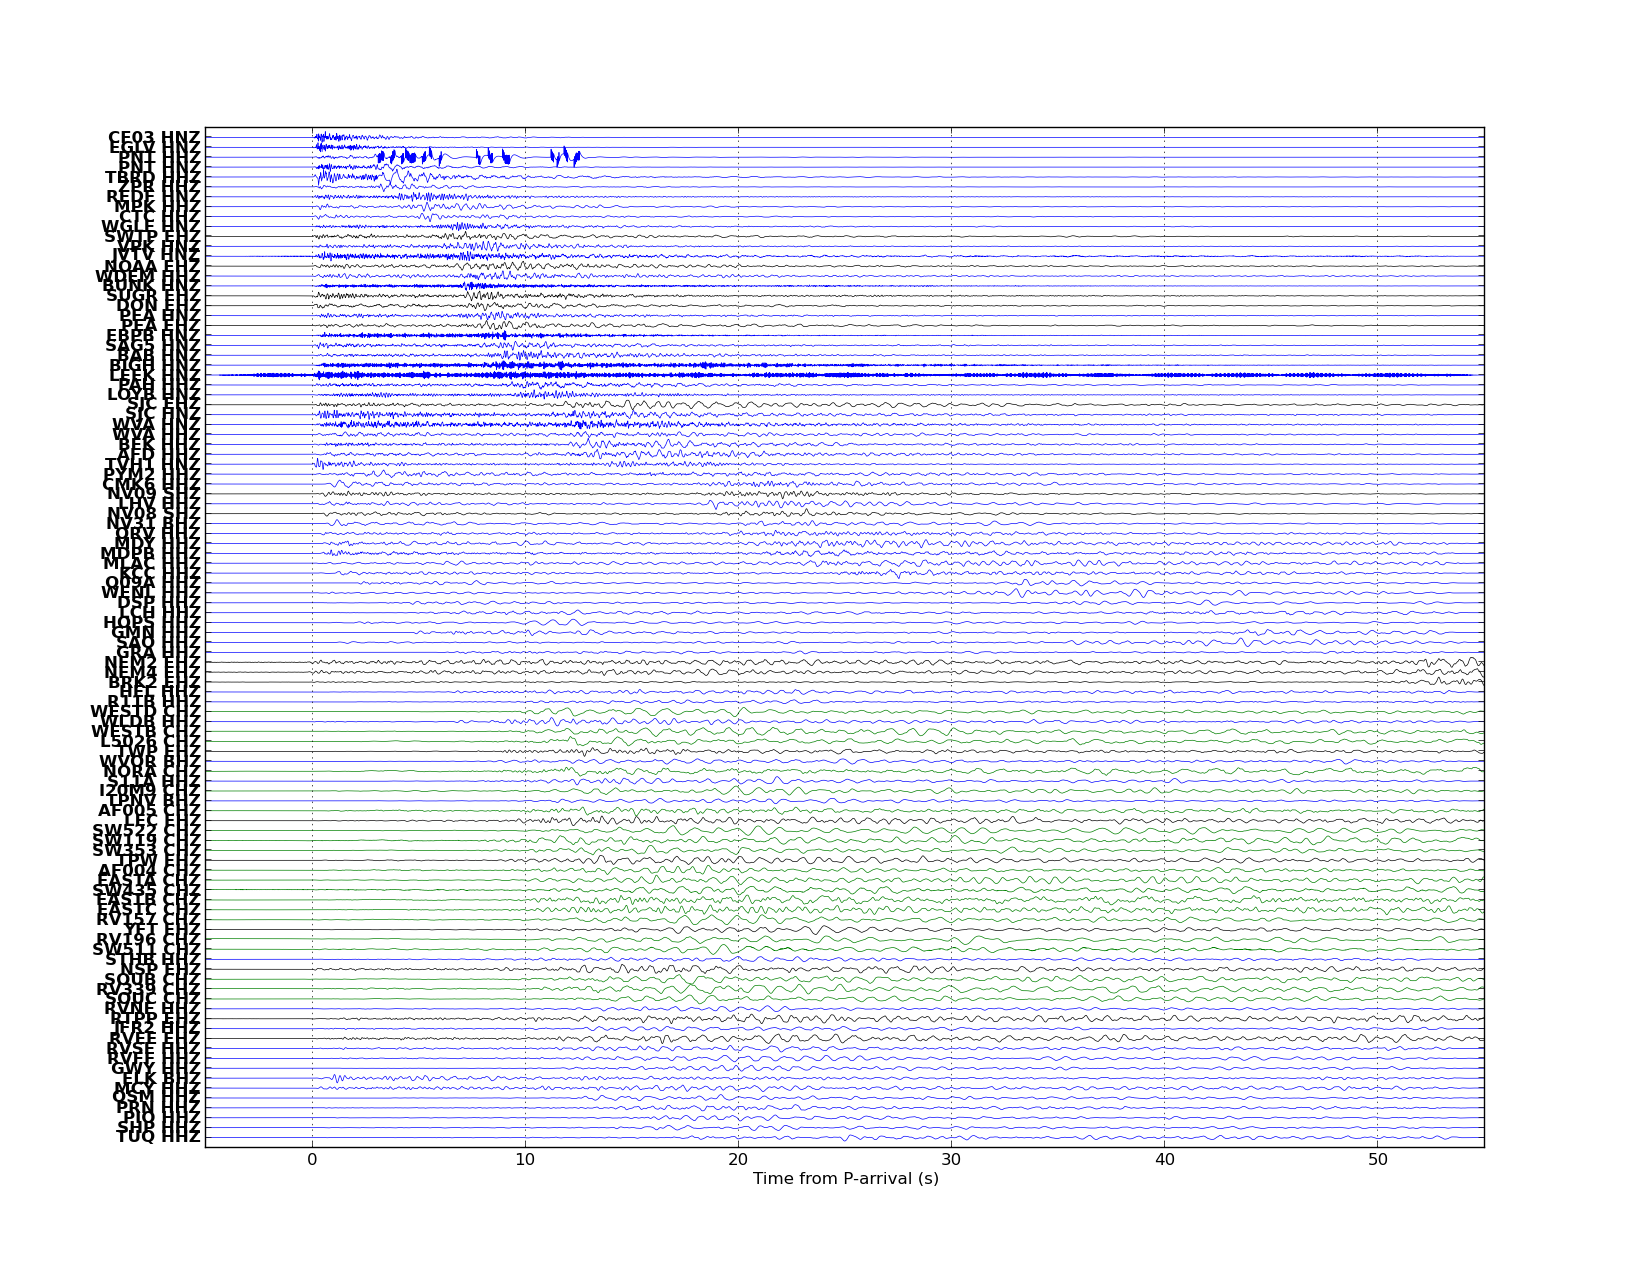
Task: Select the 10 second tick label
Action: point(525,1160)
